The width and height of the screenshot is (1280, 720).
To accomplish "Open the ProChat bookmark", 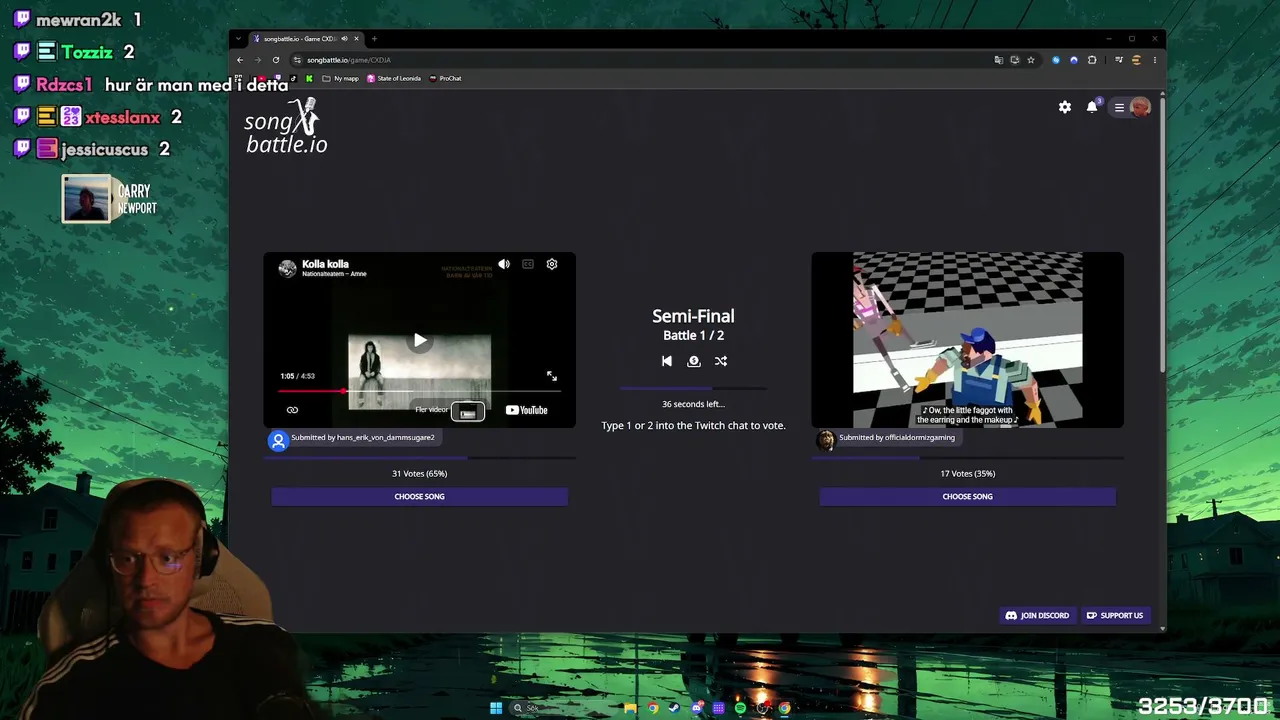I will point(445,78).
